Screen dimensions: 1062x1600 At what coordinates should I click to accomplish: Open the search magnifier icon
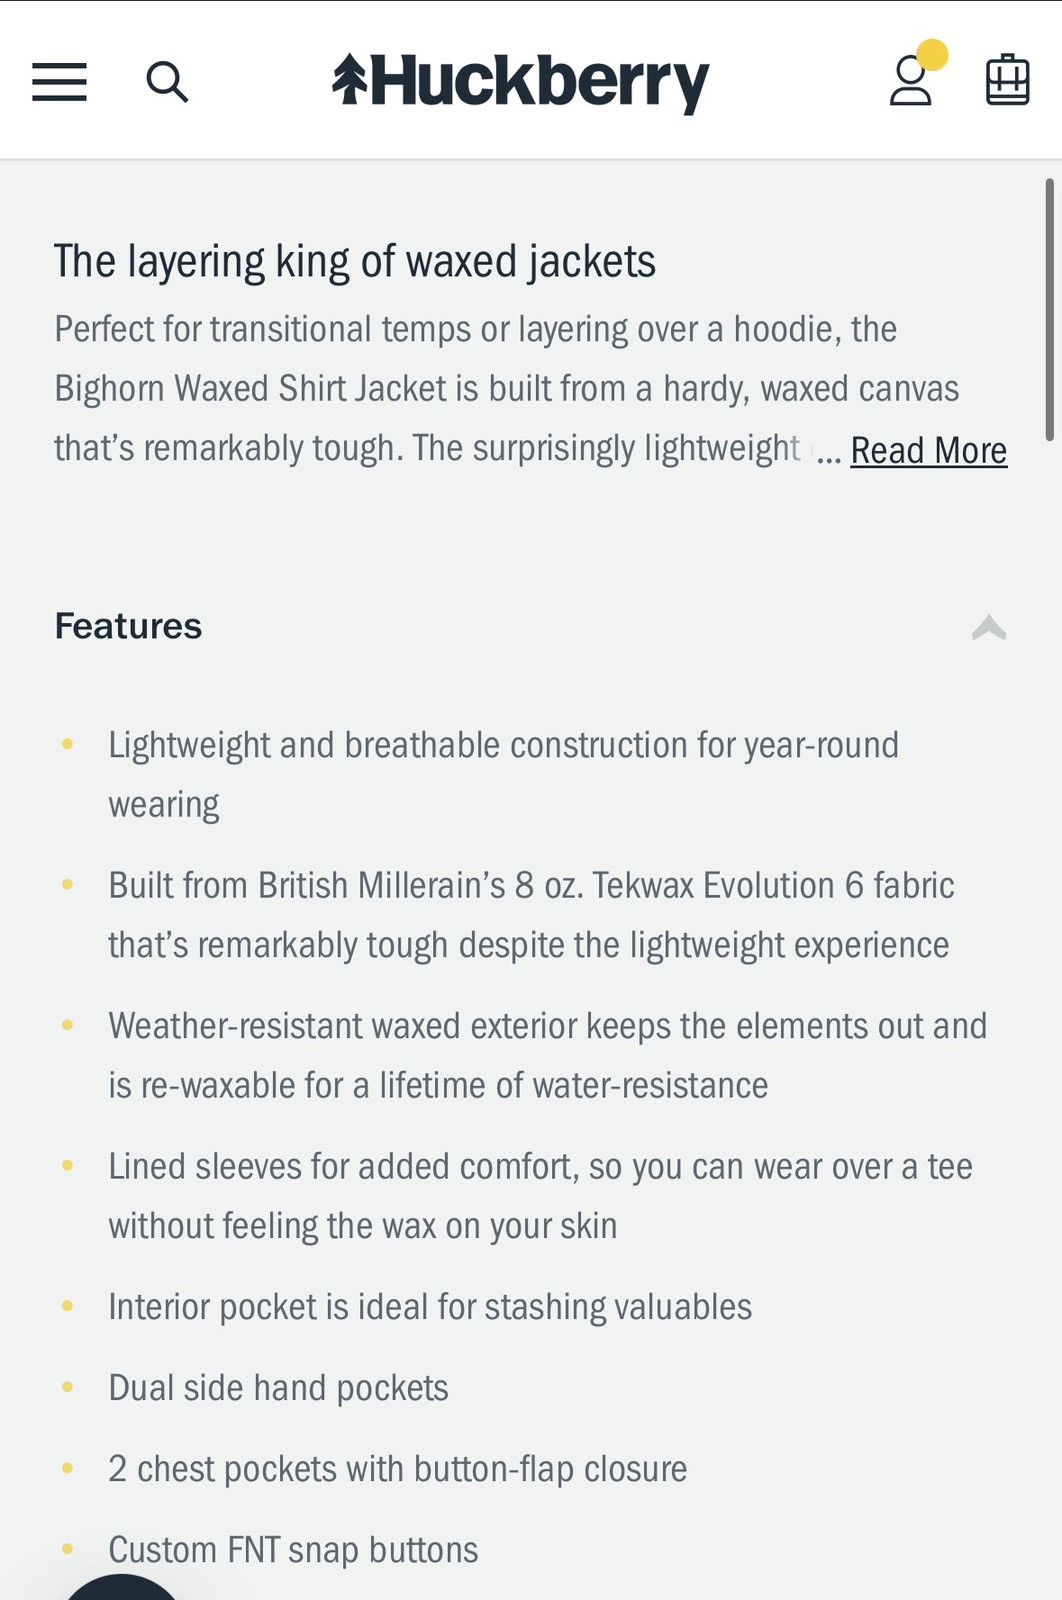[167, 82]
